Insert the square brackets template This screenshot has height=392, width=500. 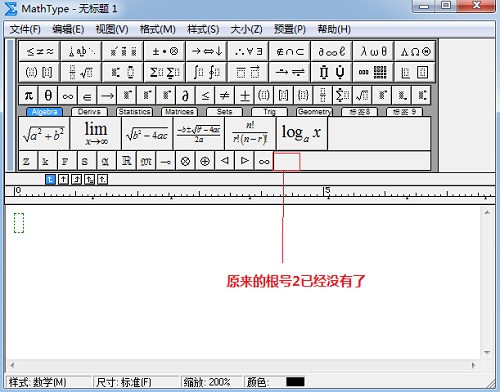tap(284, 96)
